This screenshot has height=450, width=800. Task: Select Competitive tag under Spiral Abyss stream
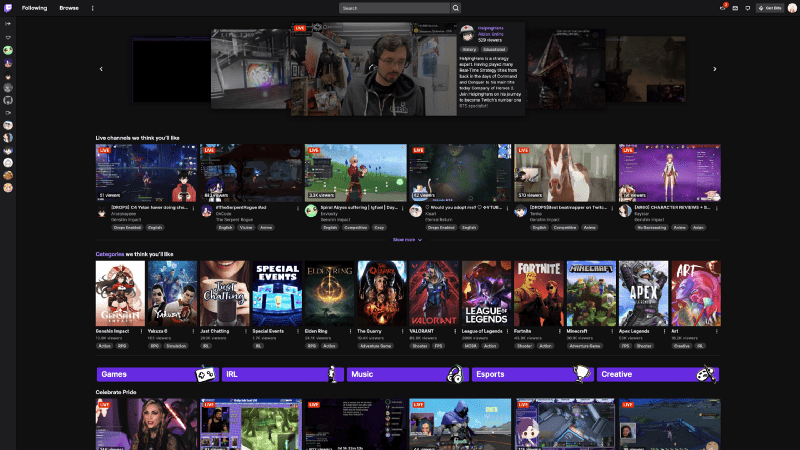[x=355, y=228]
